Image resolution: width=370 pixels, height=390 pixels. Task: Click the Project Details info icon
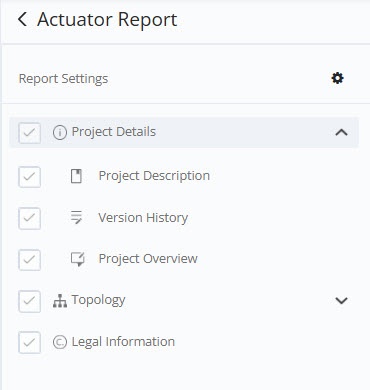pos(60,132)
